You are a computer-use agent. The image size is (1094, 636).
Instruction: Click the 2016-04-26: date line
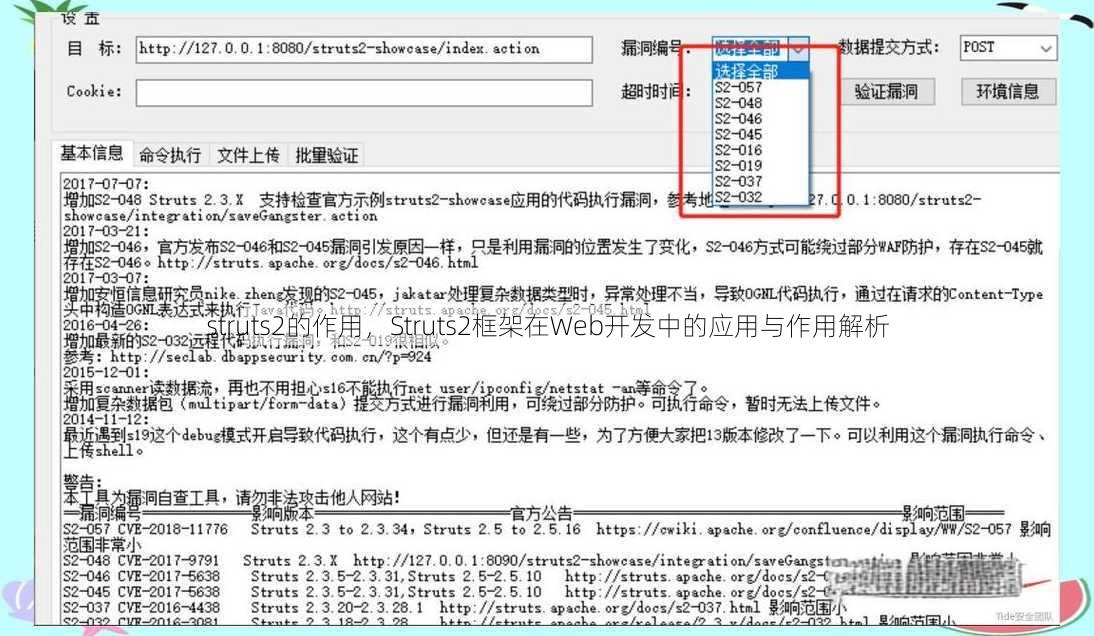[106, 325]
